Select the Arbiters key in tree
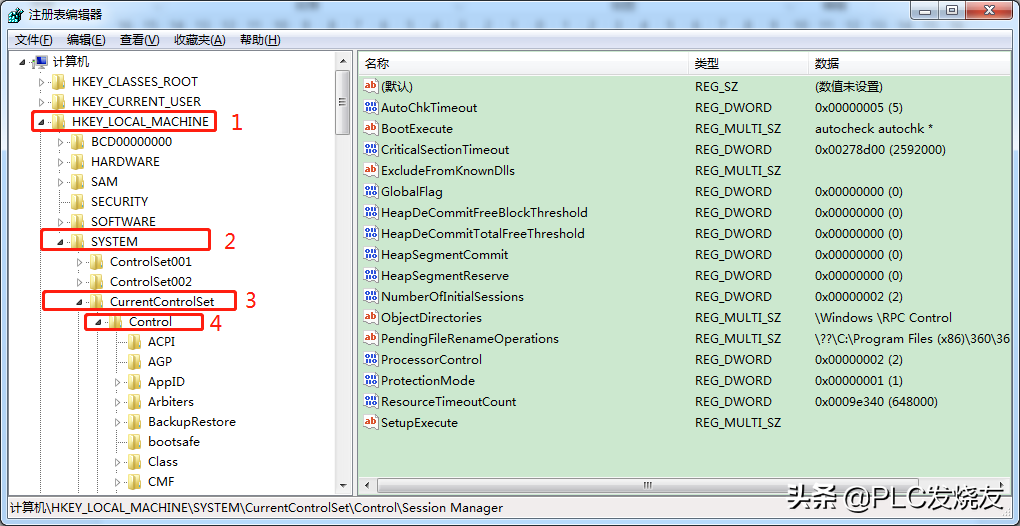The width and height of the screenshot is (1020, 526). [170, 402]
